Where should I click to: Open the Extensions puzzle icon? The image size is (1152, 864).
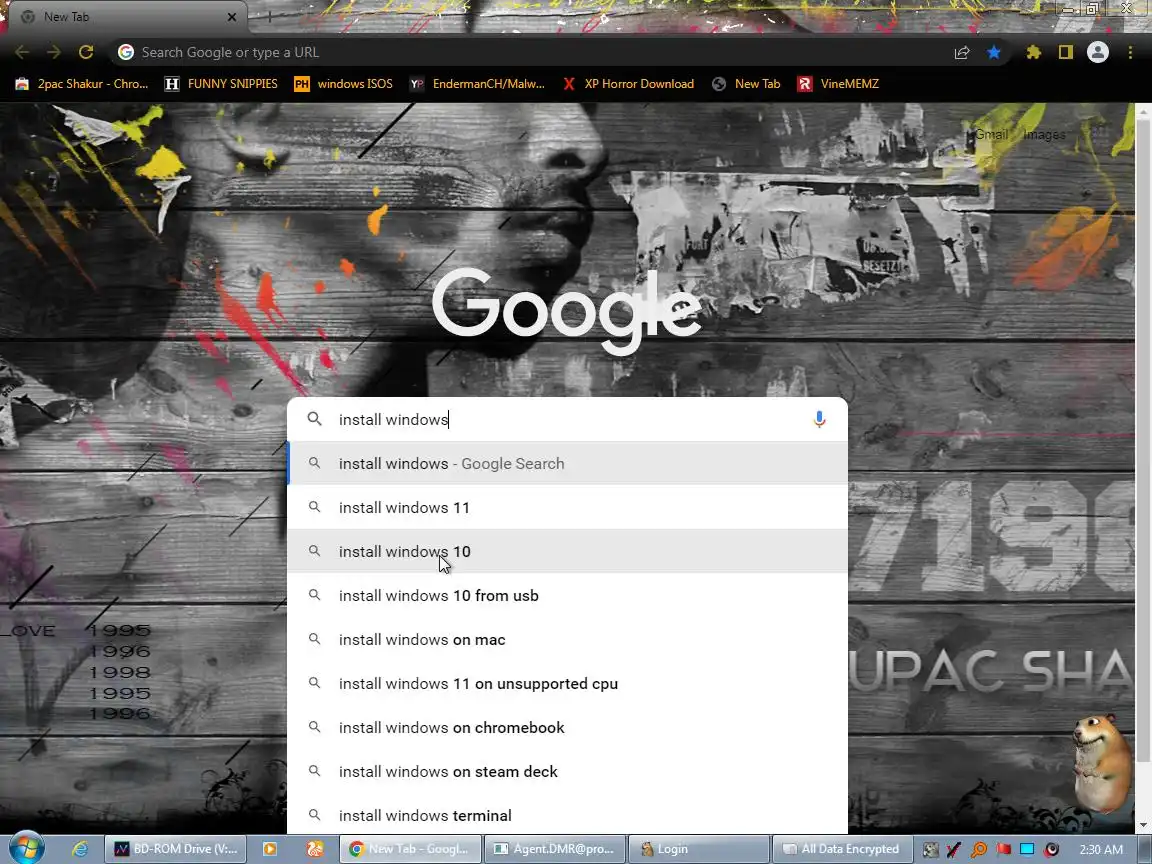[x=1034, y=52]
